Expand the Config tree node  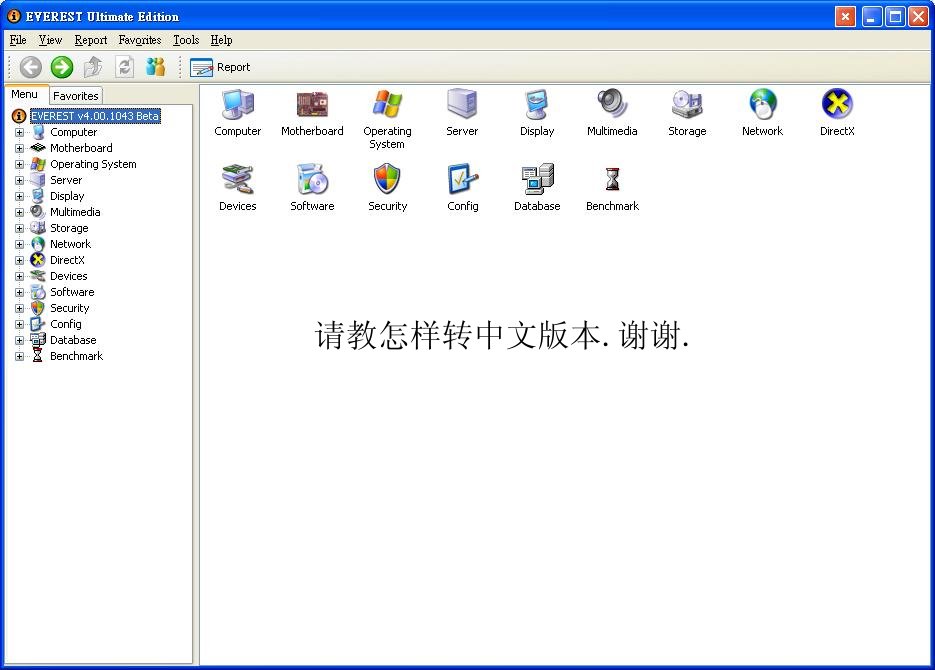19,325
